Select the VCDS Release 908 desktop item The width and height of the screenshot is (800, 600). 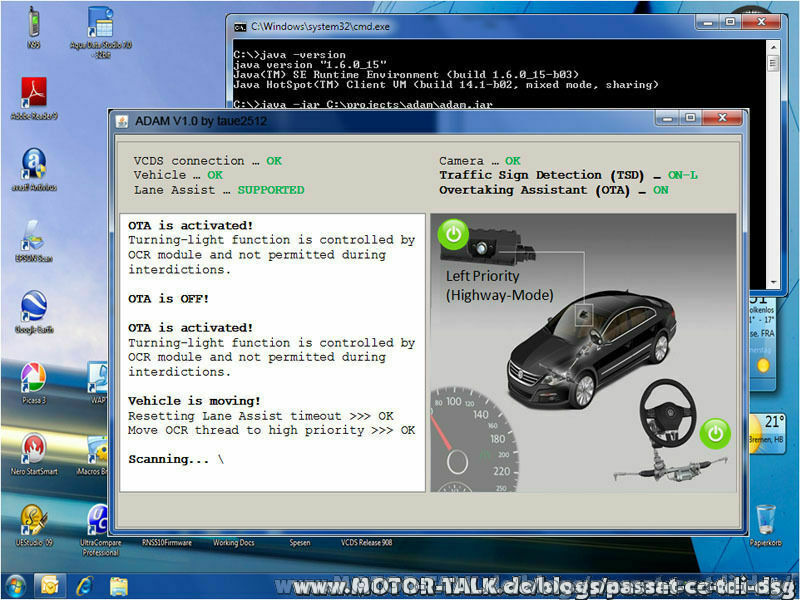(x=366, y=542)
